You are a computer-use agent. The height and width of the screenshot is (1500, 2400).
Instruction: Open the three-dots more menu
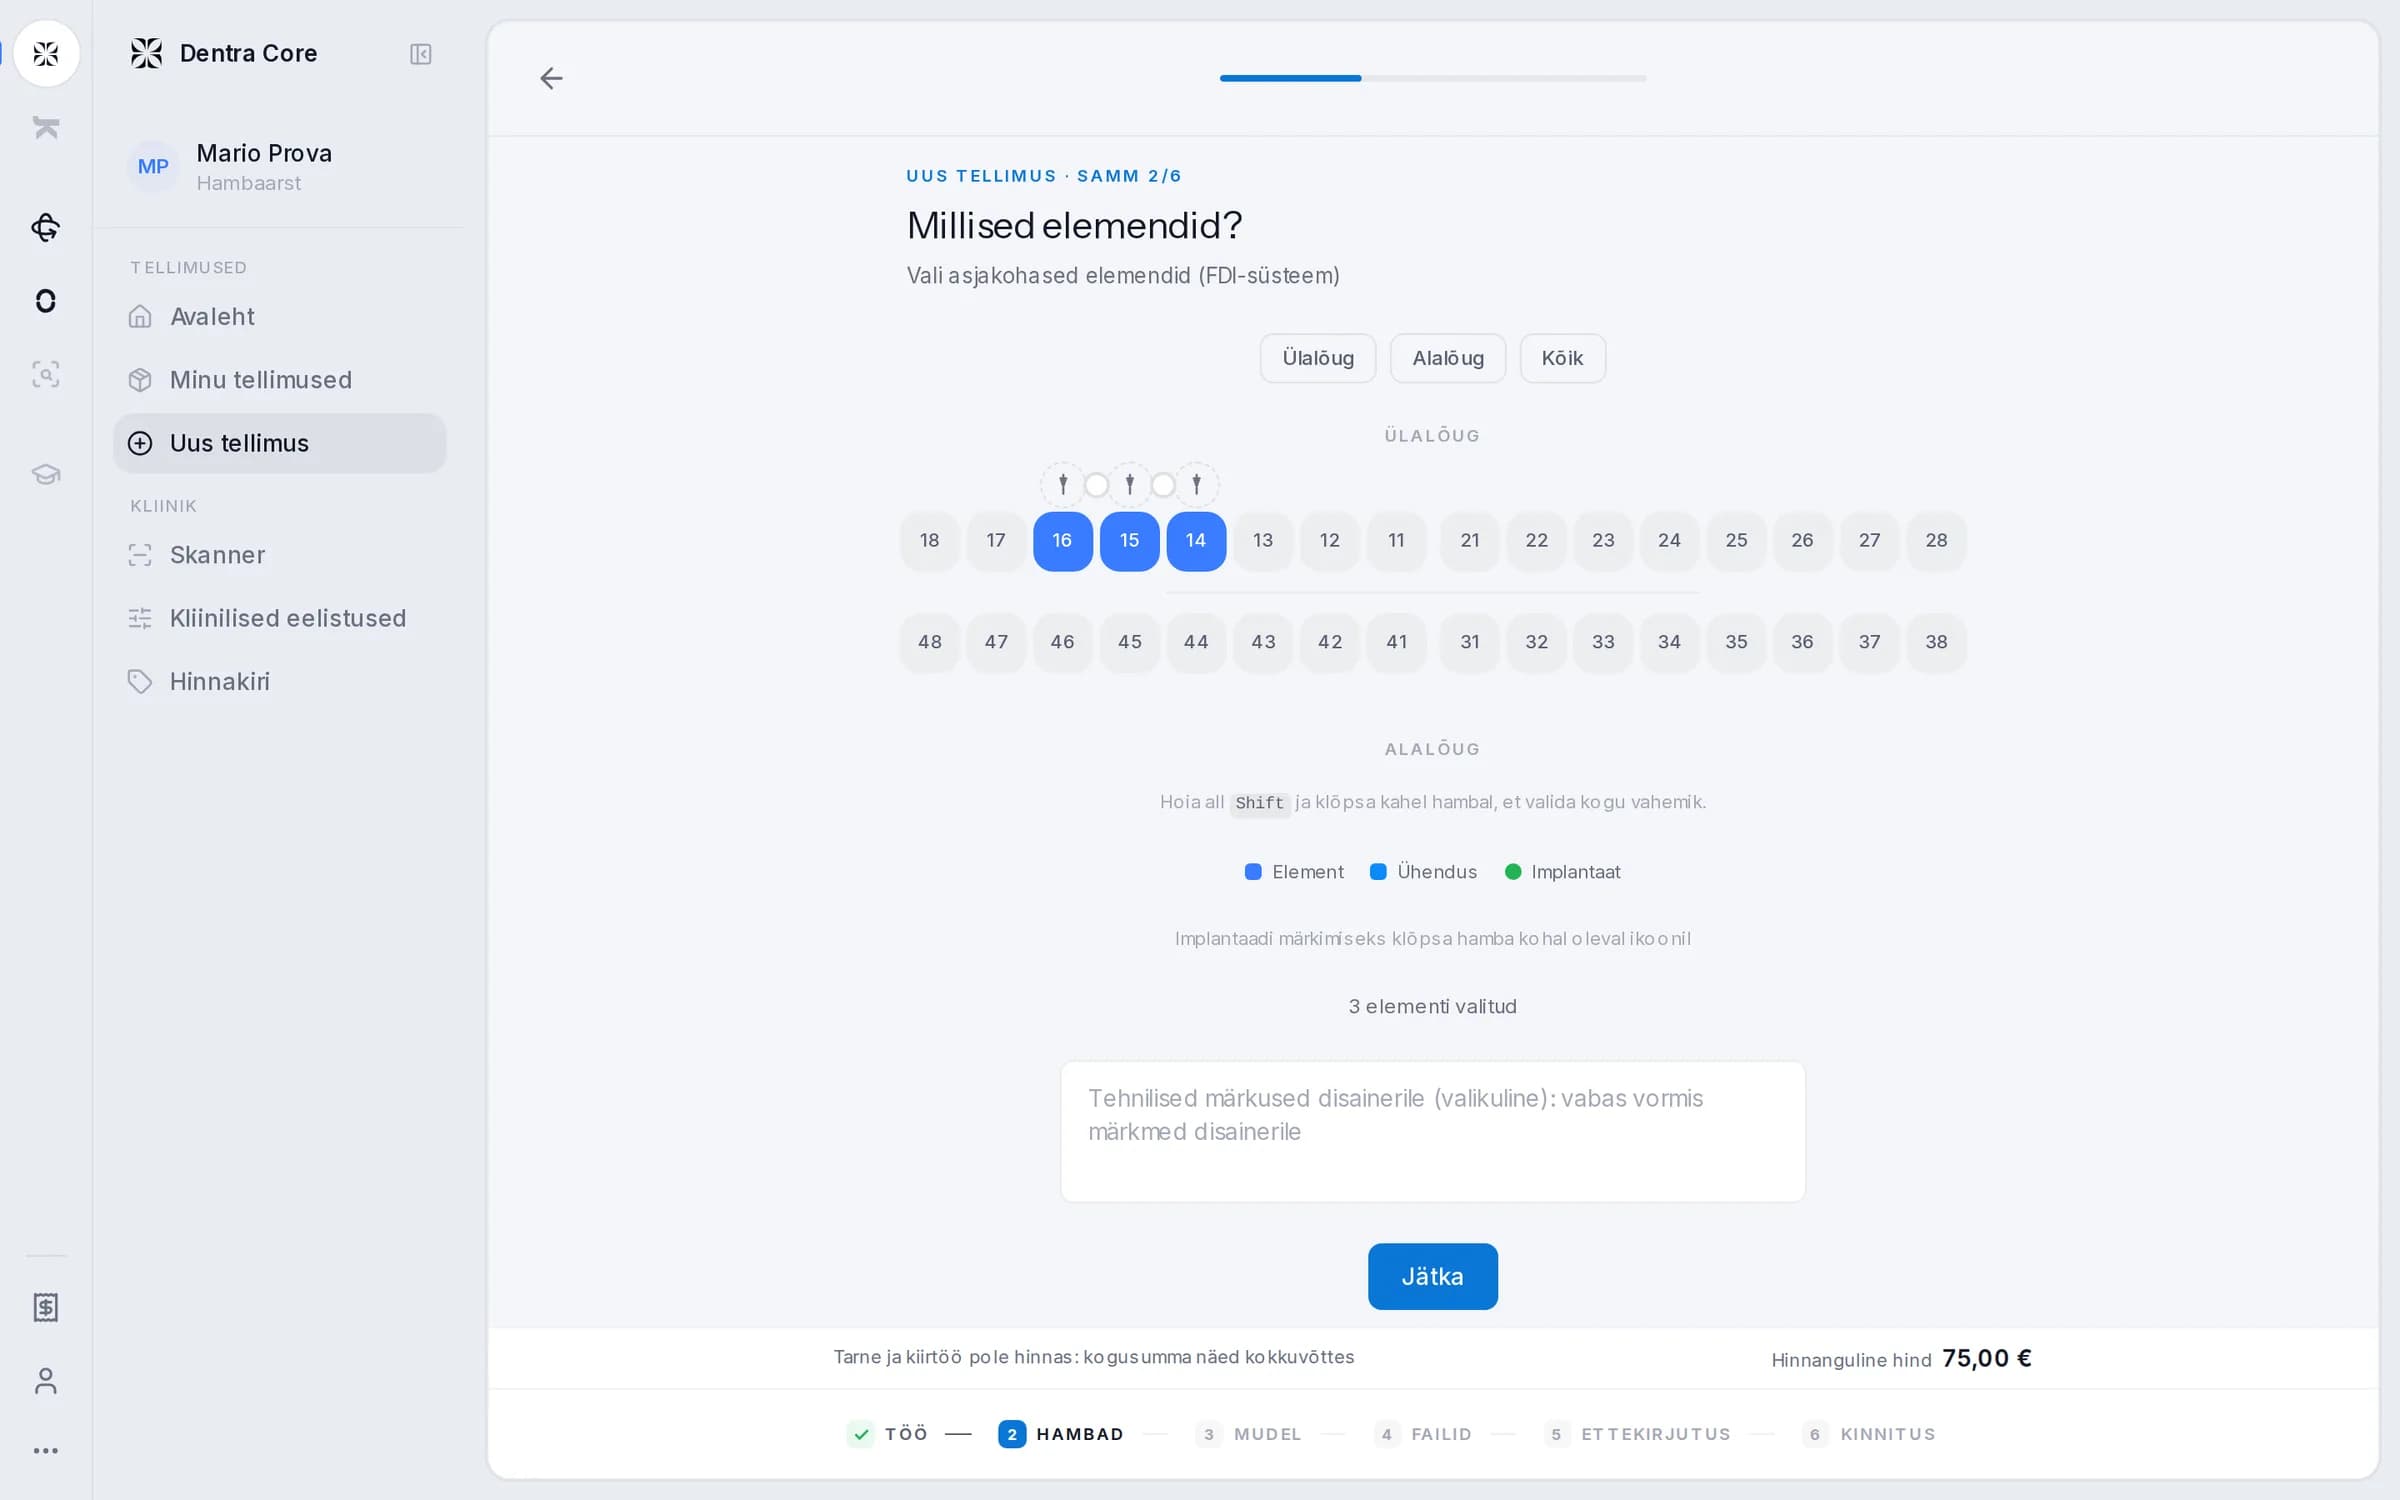click(46, 1451)
